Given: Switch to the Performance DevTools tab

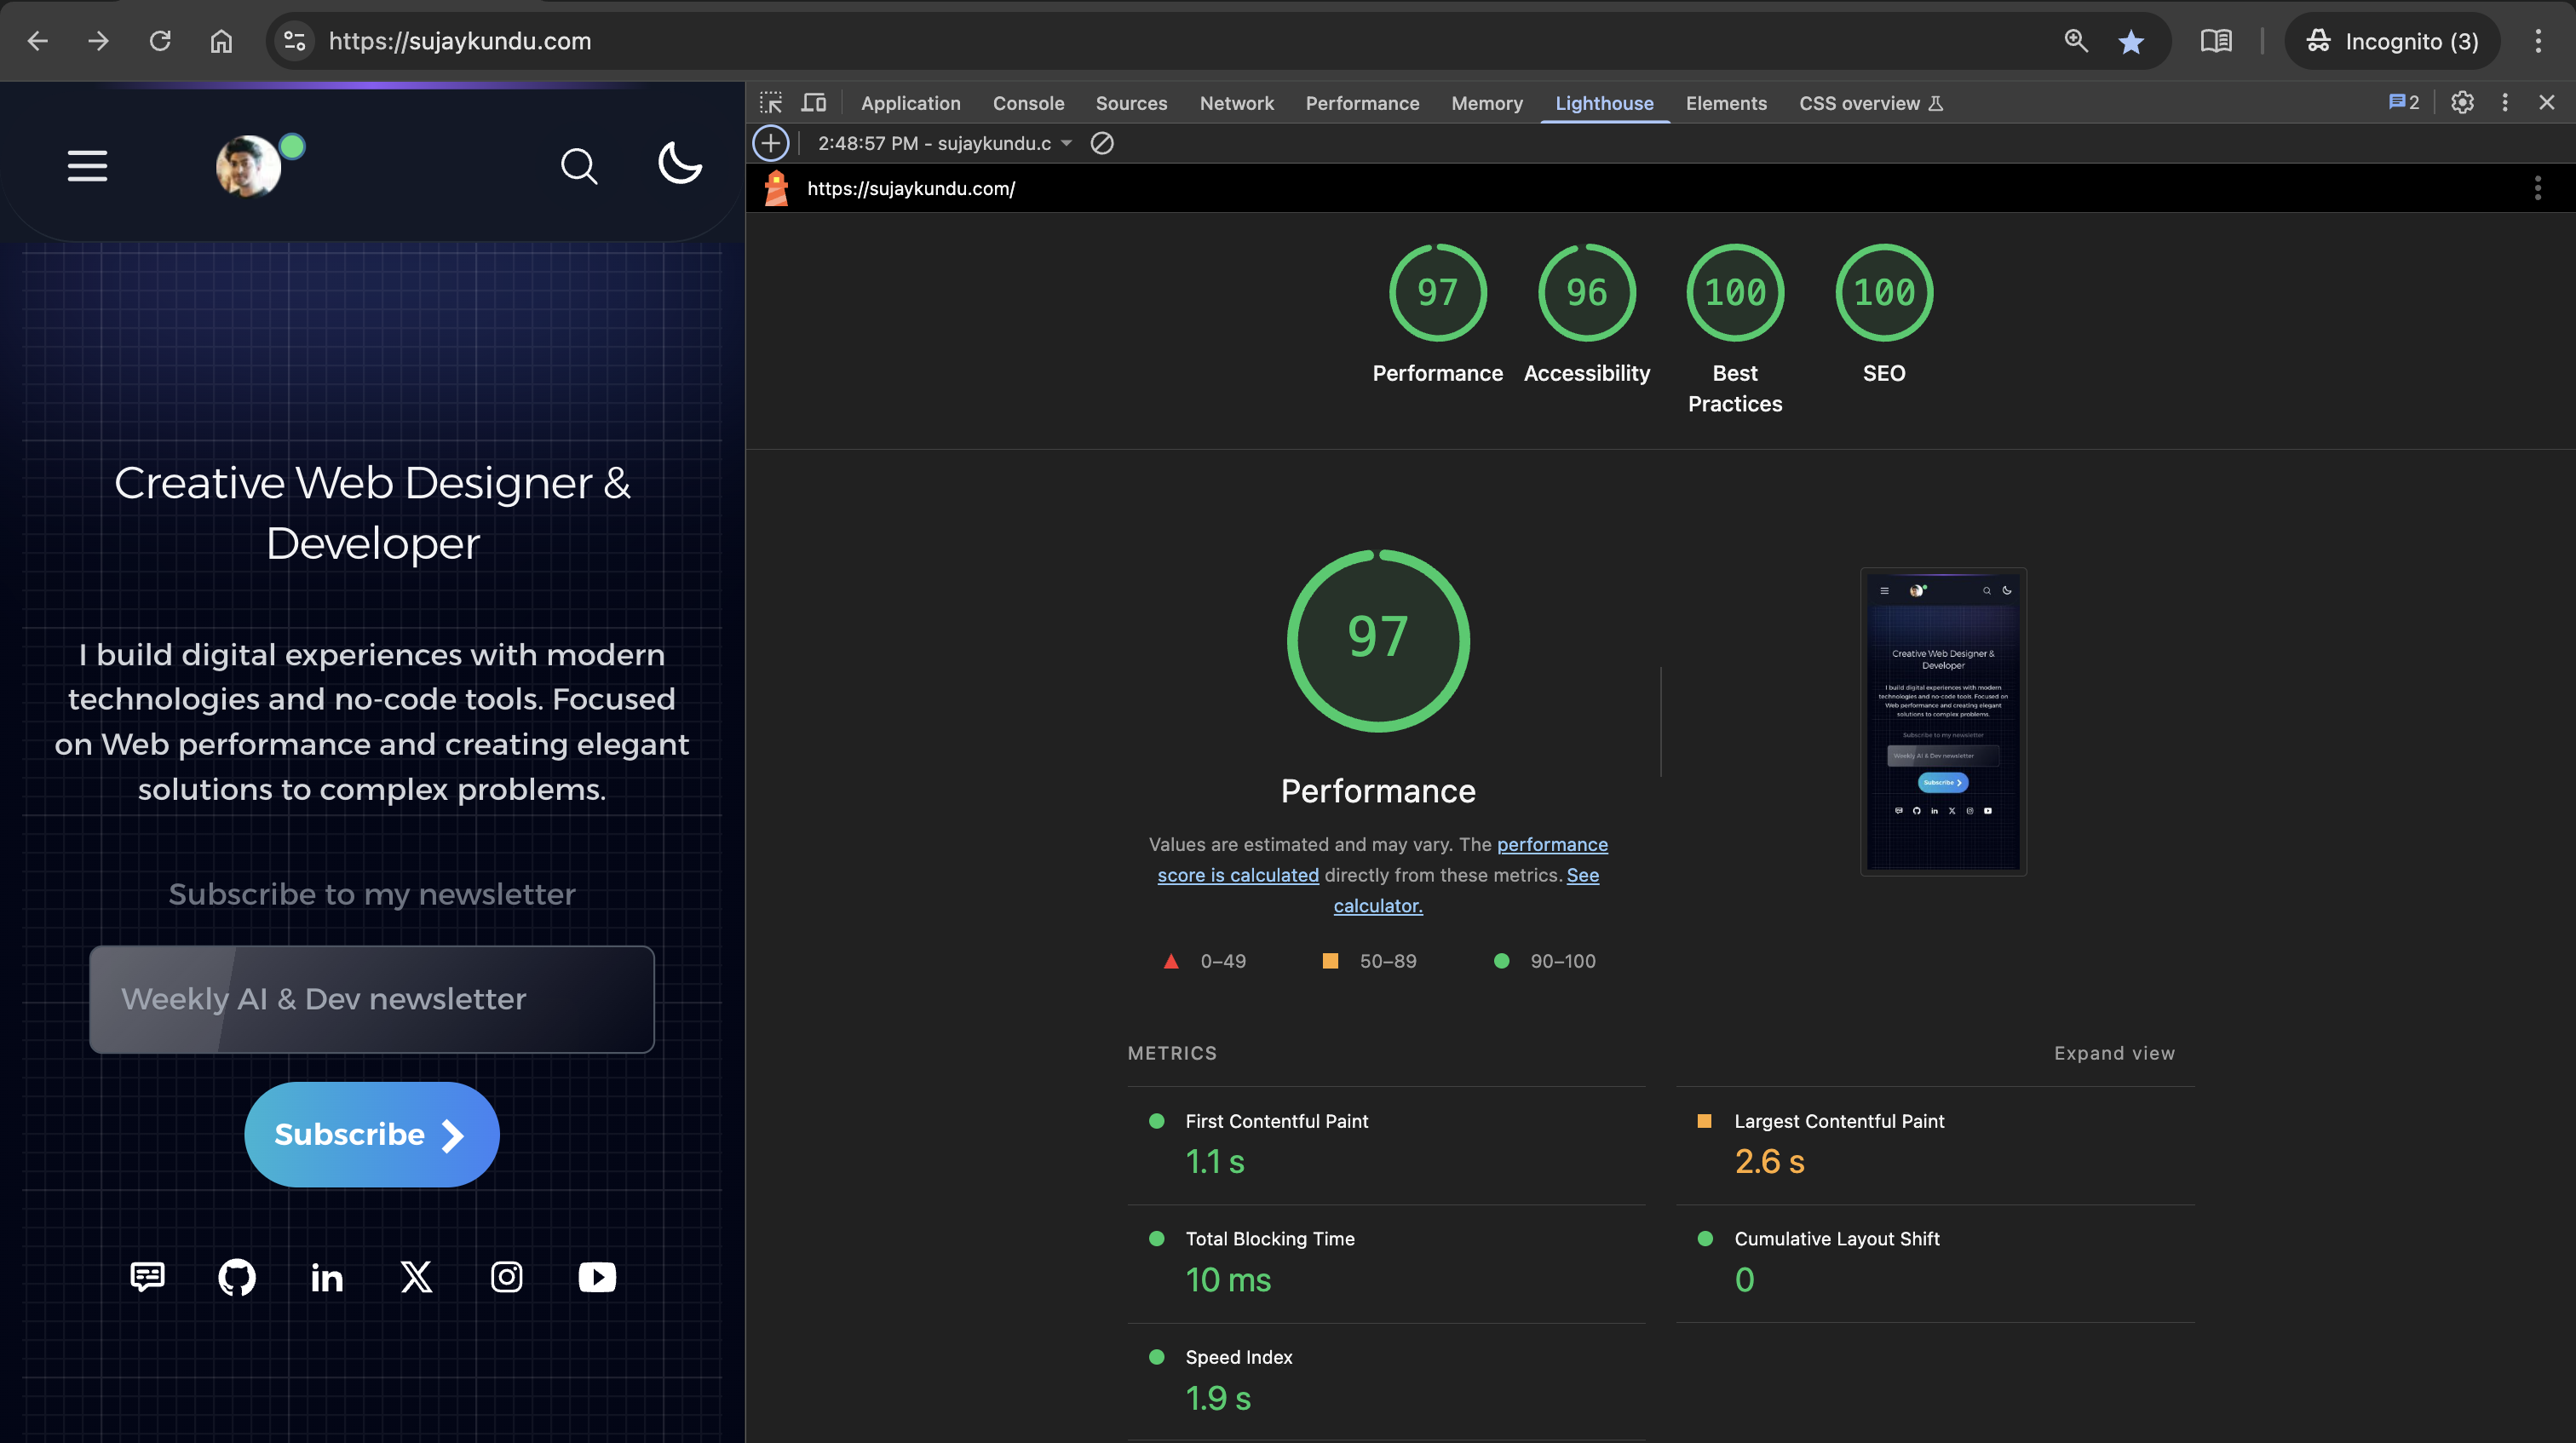Looking at the screenshot, I should (1362, 103).
